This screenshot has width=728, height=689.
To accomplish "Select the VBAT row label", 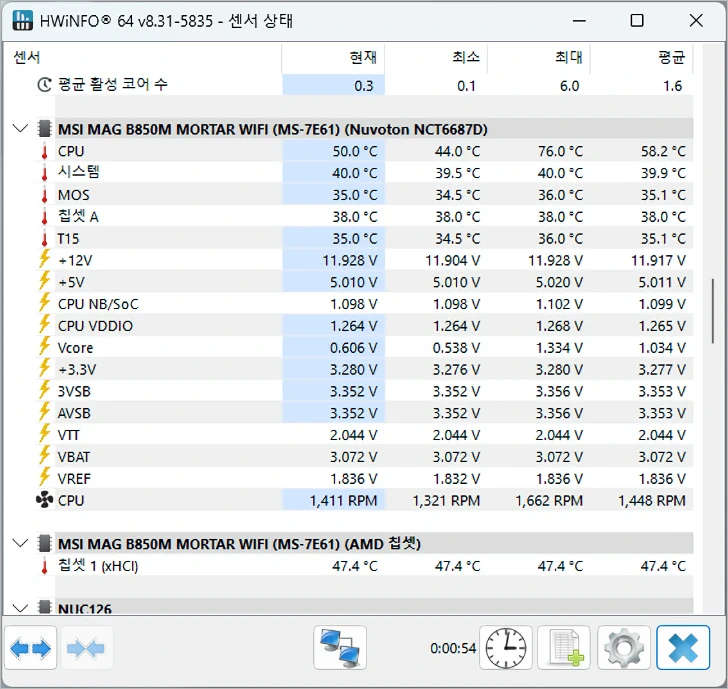I will pos(74,457).
